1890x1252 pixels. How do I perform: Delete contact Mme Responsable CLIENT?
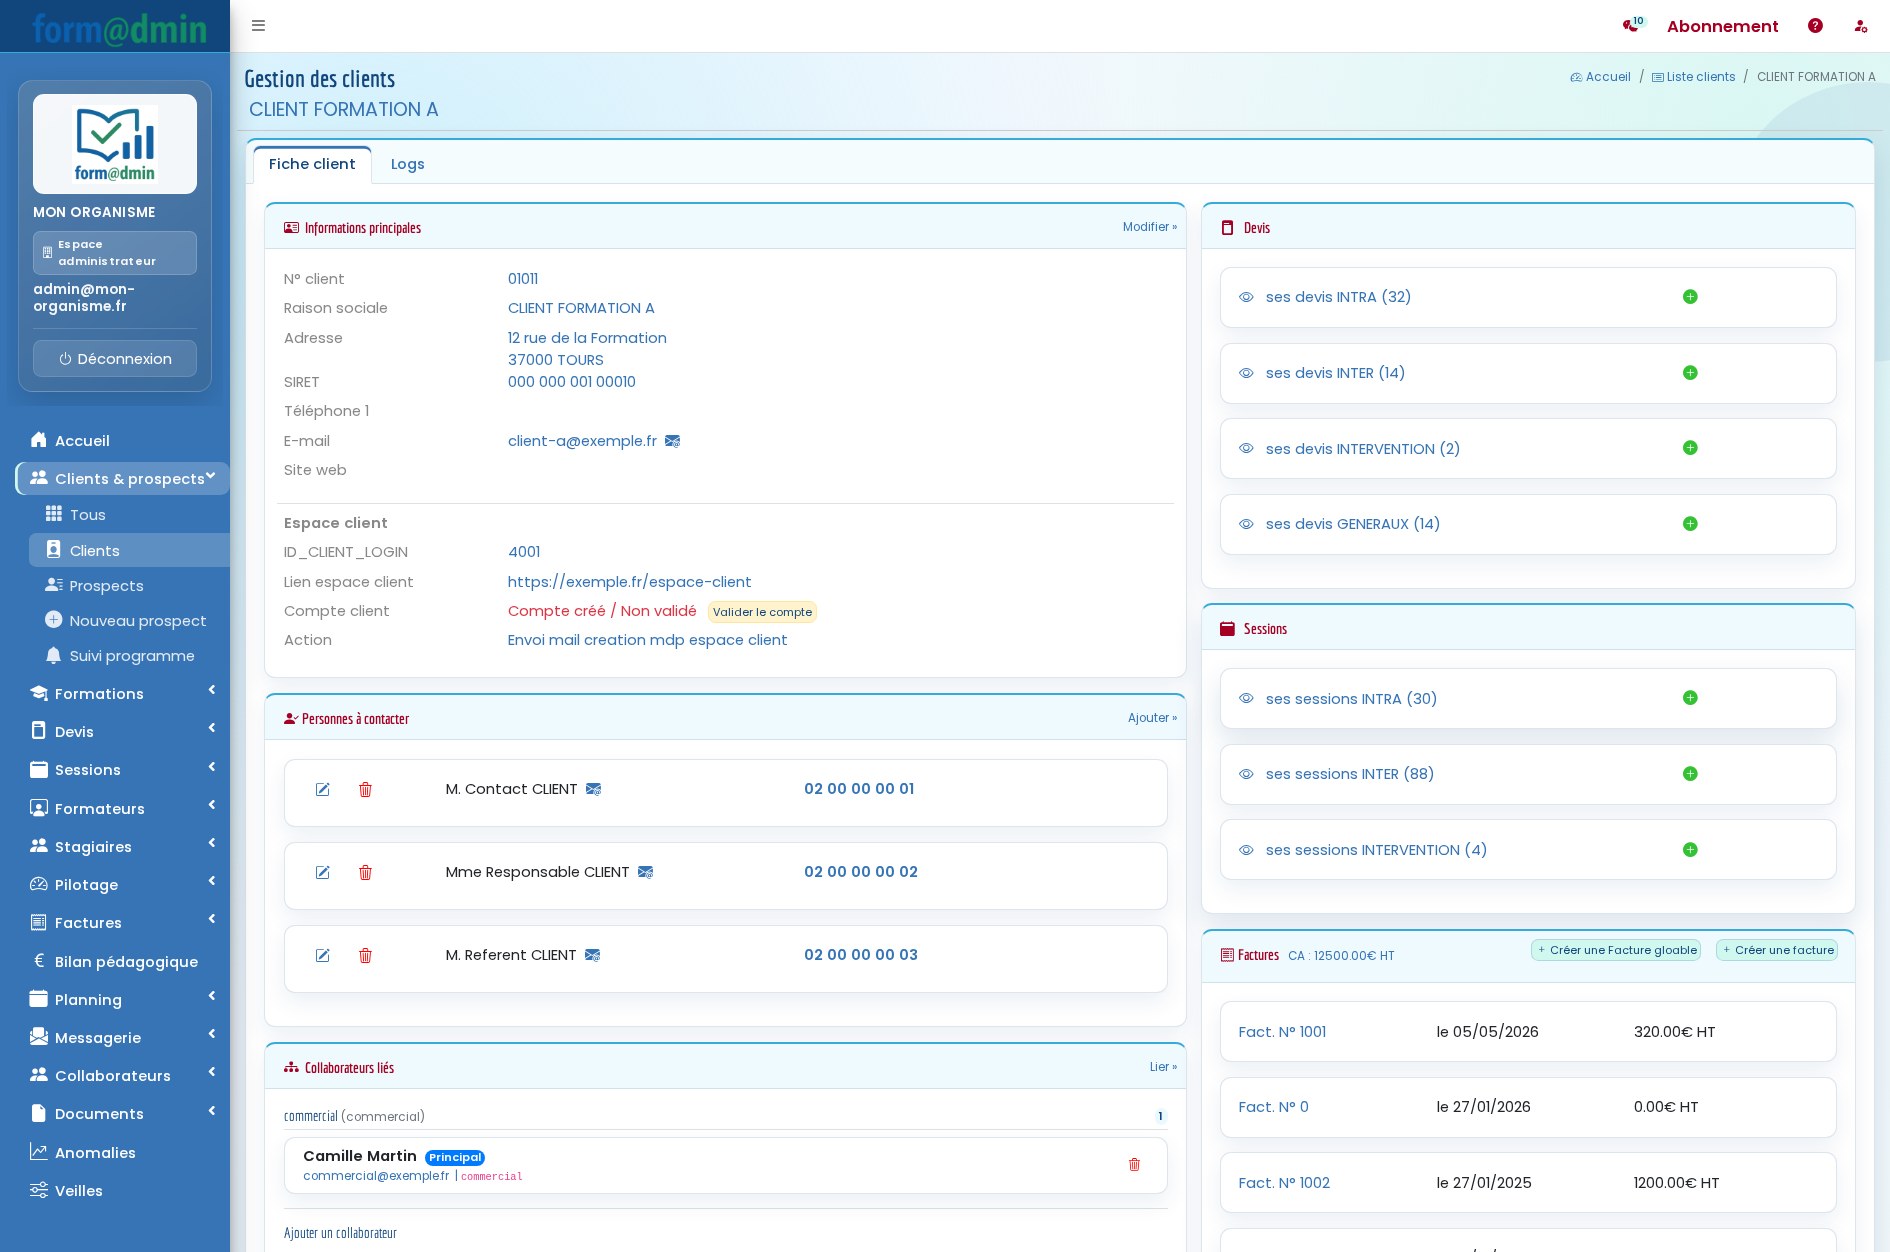[365, 873]
